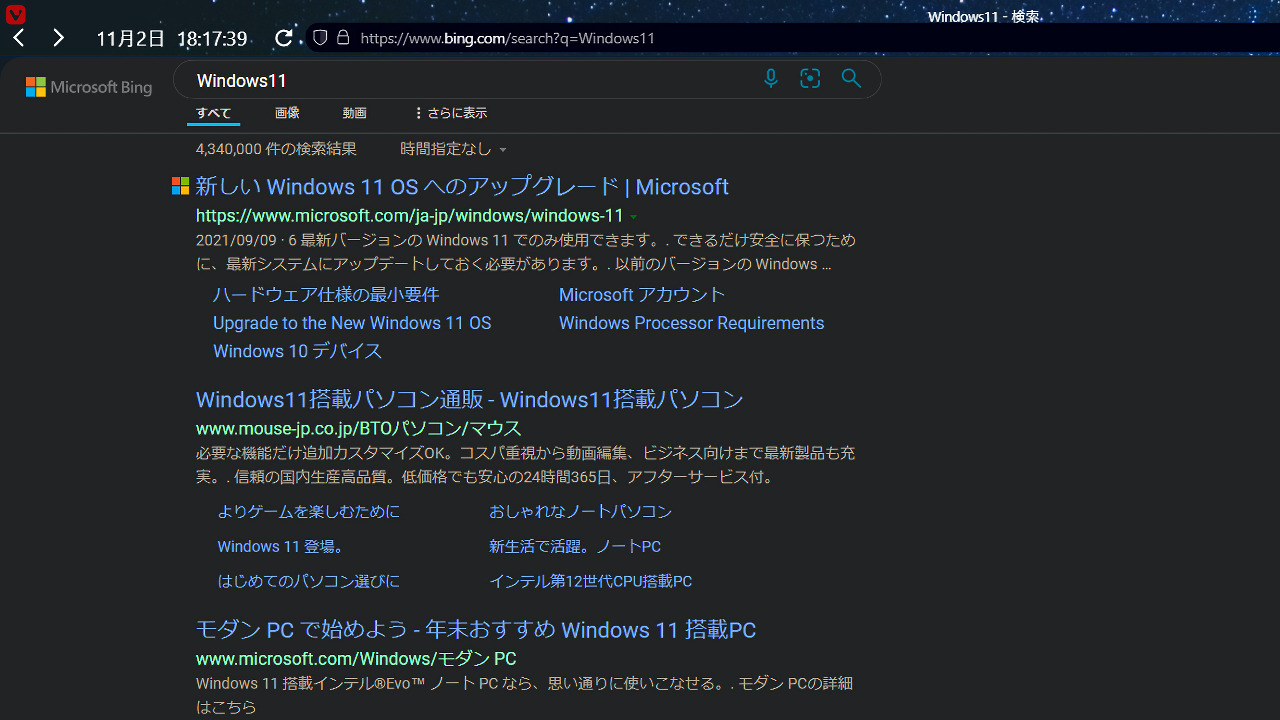
Task: Click the Windows11 - 検索 tab title
Action: click(983, 16)
